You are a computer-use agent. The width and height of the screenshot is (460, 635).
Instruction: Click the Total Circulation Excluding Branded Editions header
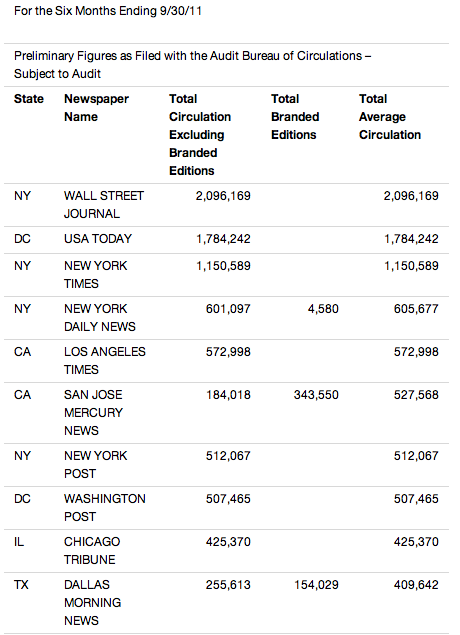coord(200,134)
